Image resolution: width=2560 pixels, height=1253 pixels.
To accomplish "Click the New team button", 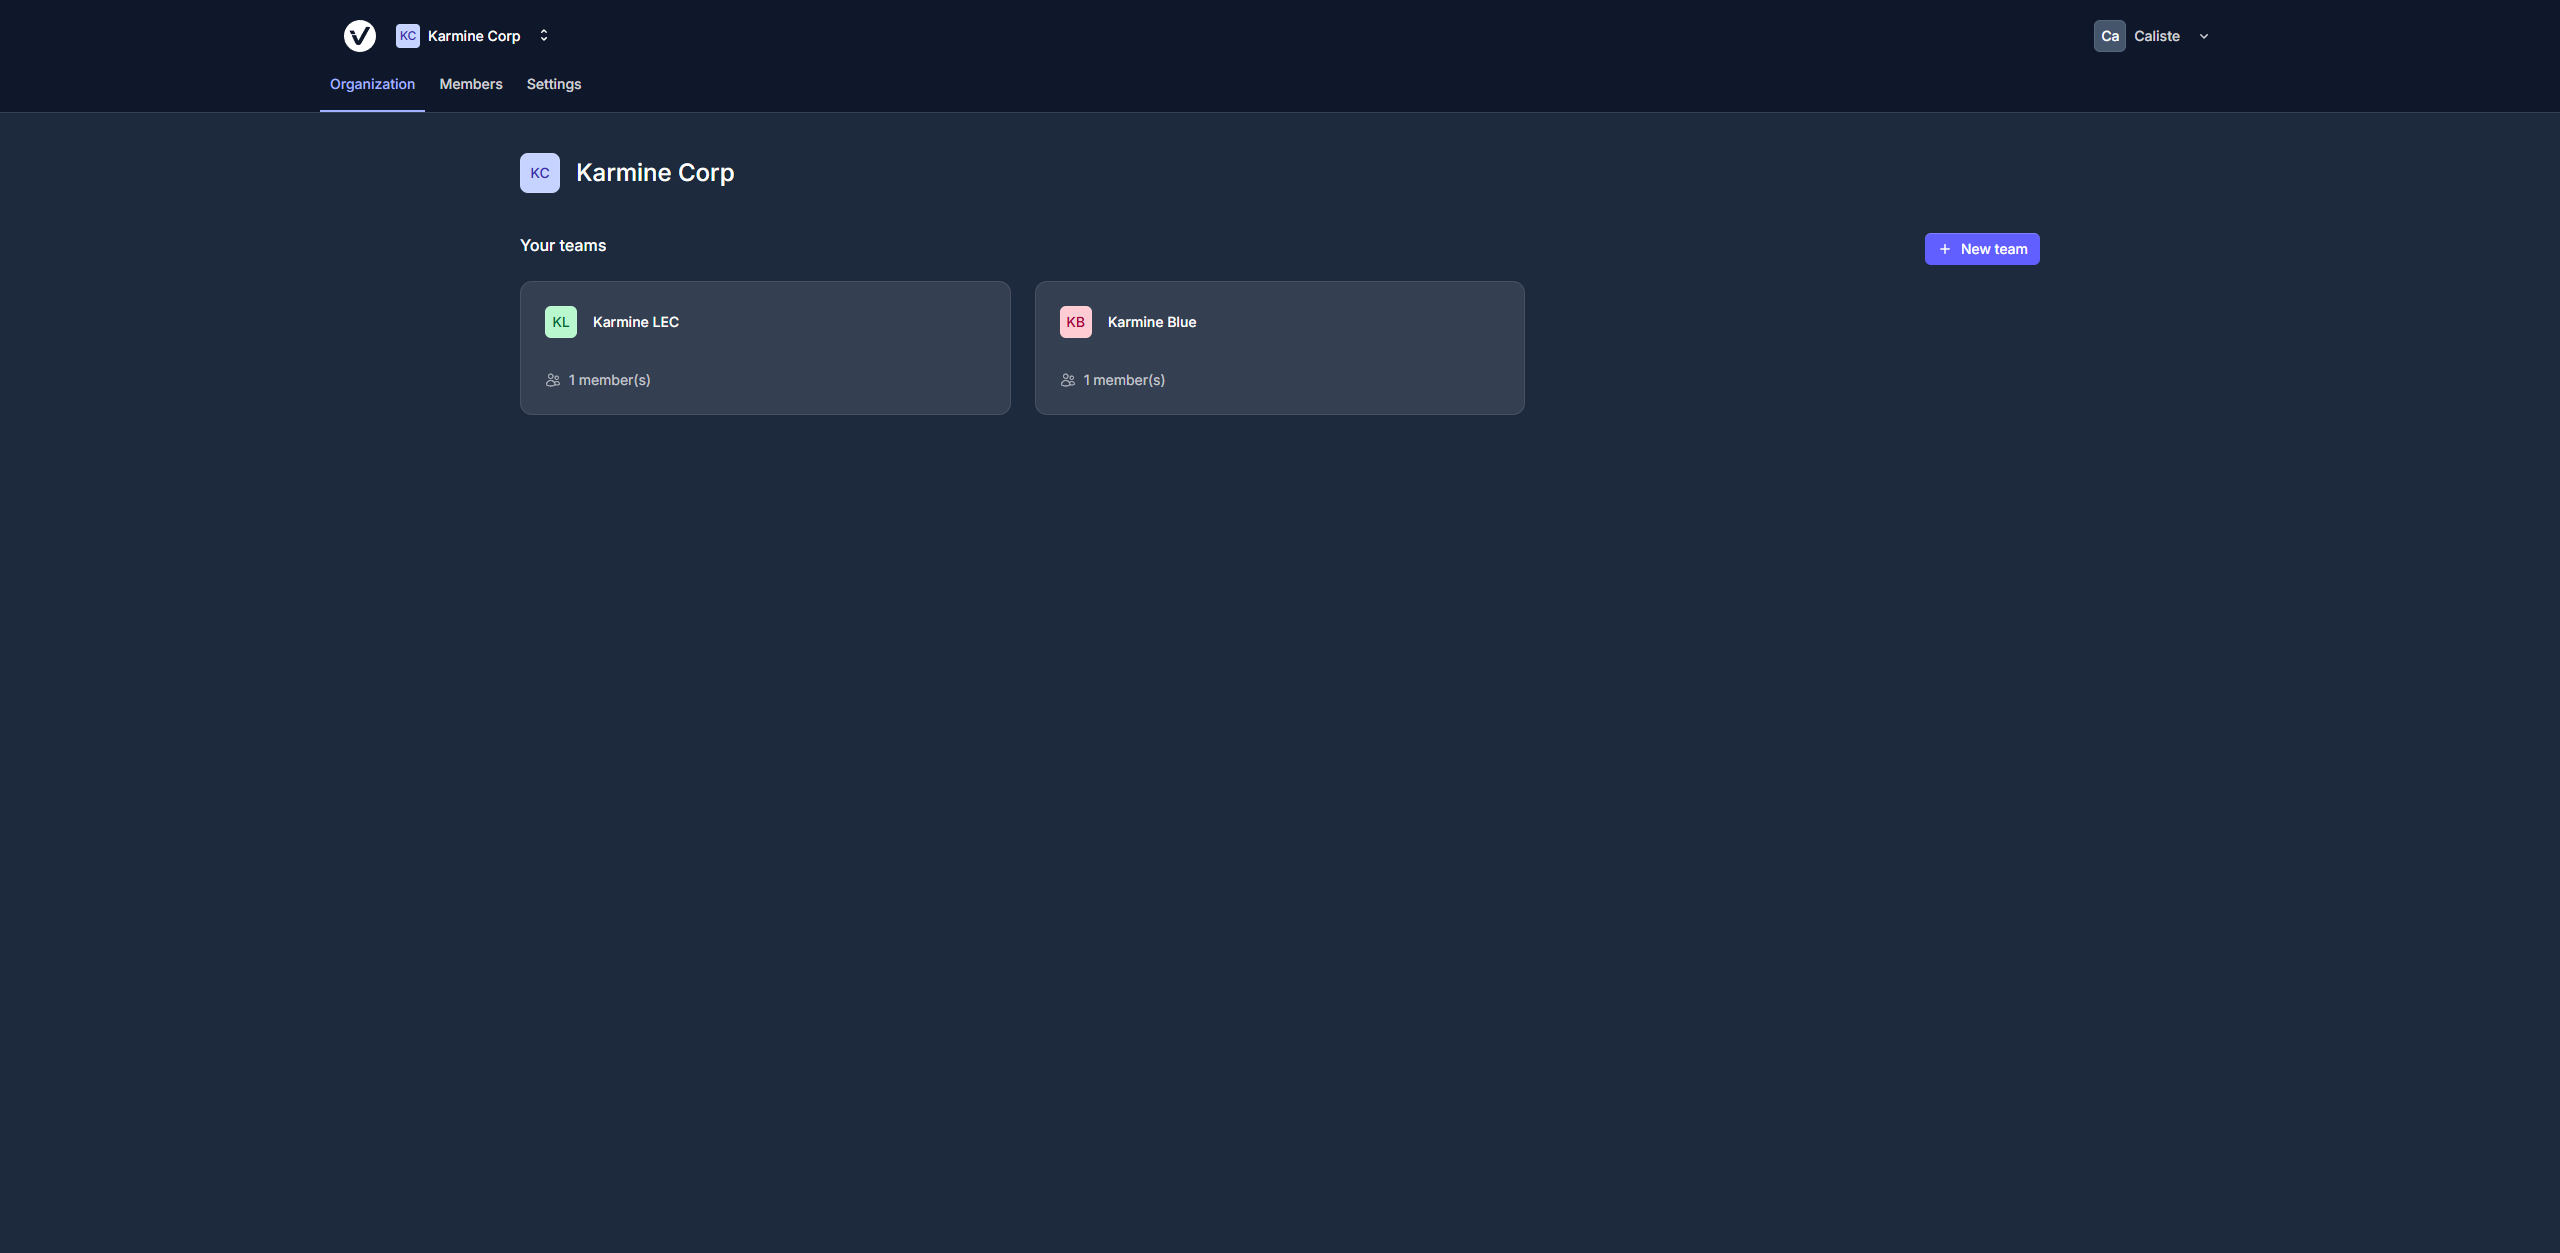I will (1982, 248).
